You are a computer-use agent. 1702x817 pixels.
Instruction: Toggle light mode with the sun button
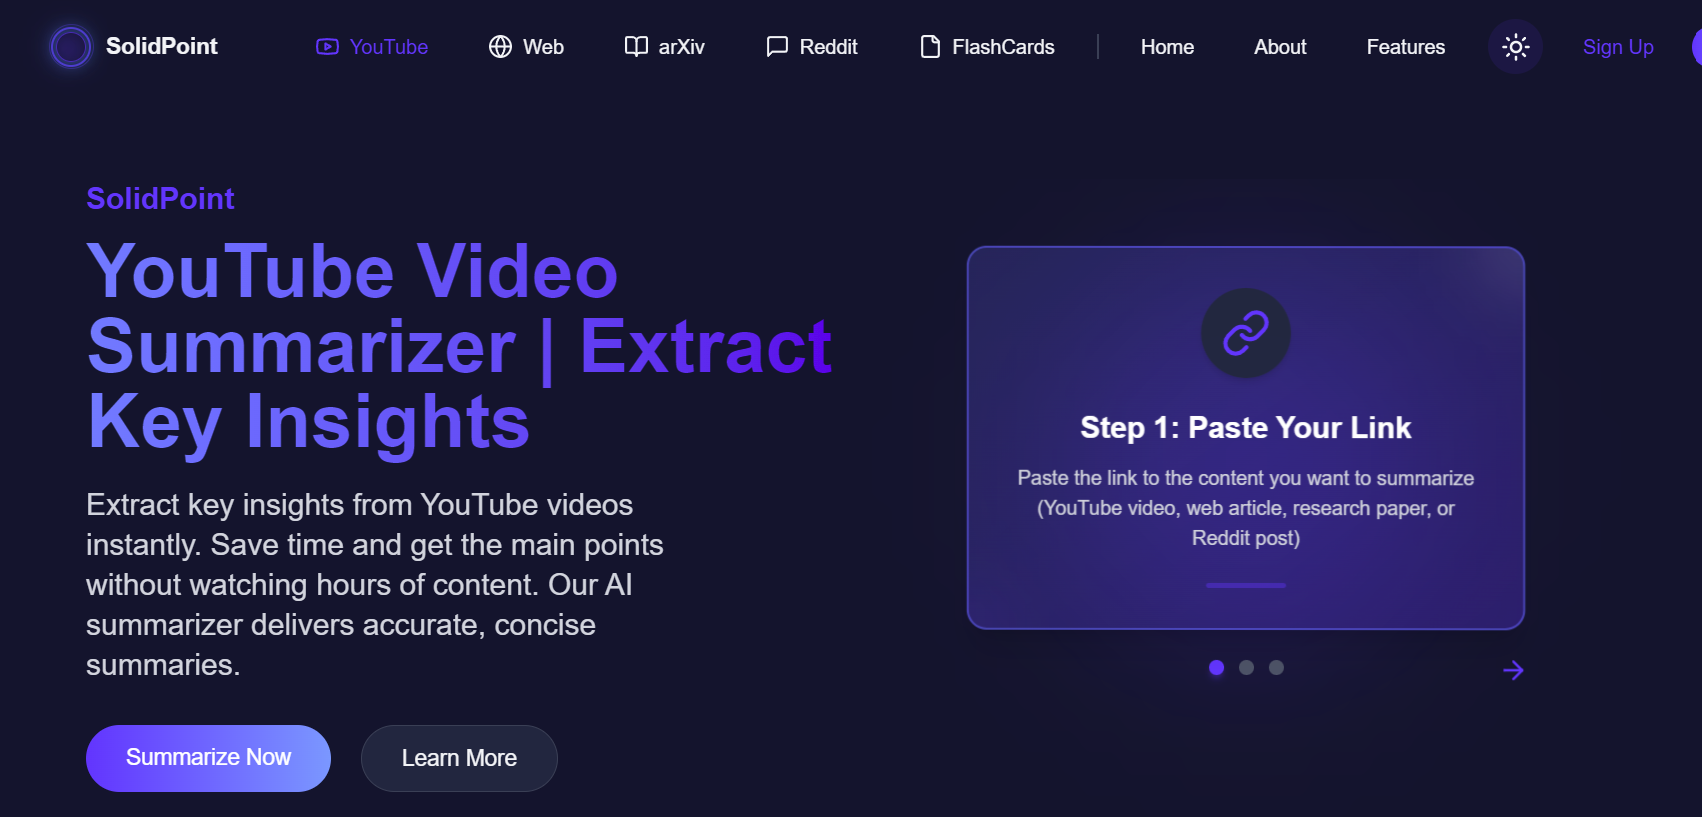point(1515,47)
